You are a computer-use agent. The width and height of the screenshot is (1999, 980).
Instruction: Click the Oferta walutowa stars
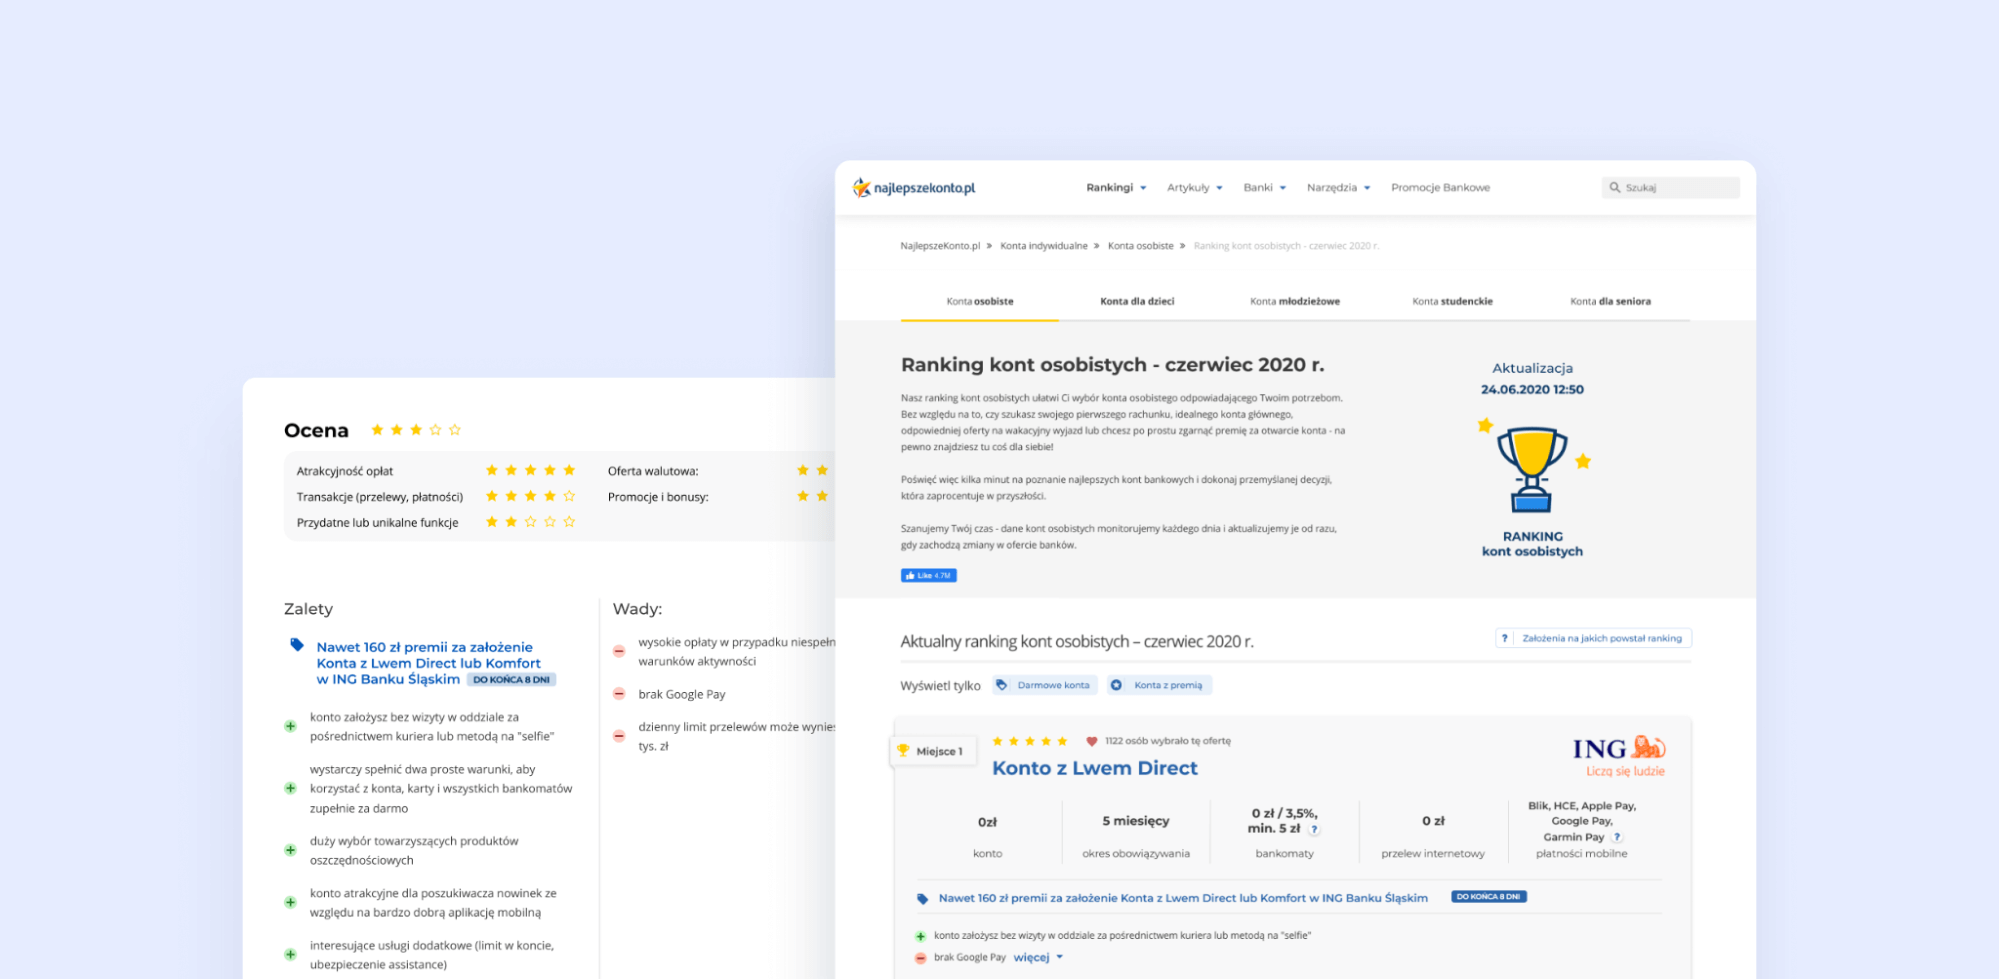[813, 470]
